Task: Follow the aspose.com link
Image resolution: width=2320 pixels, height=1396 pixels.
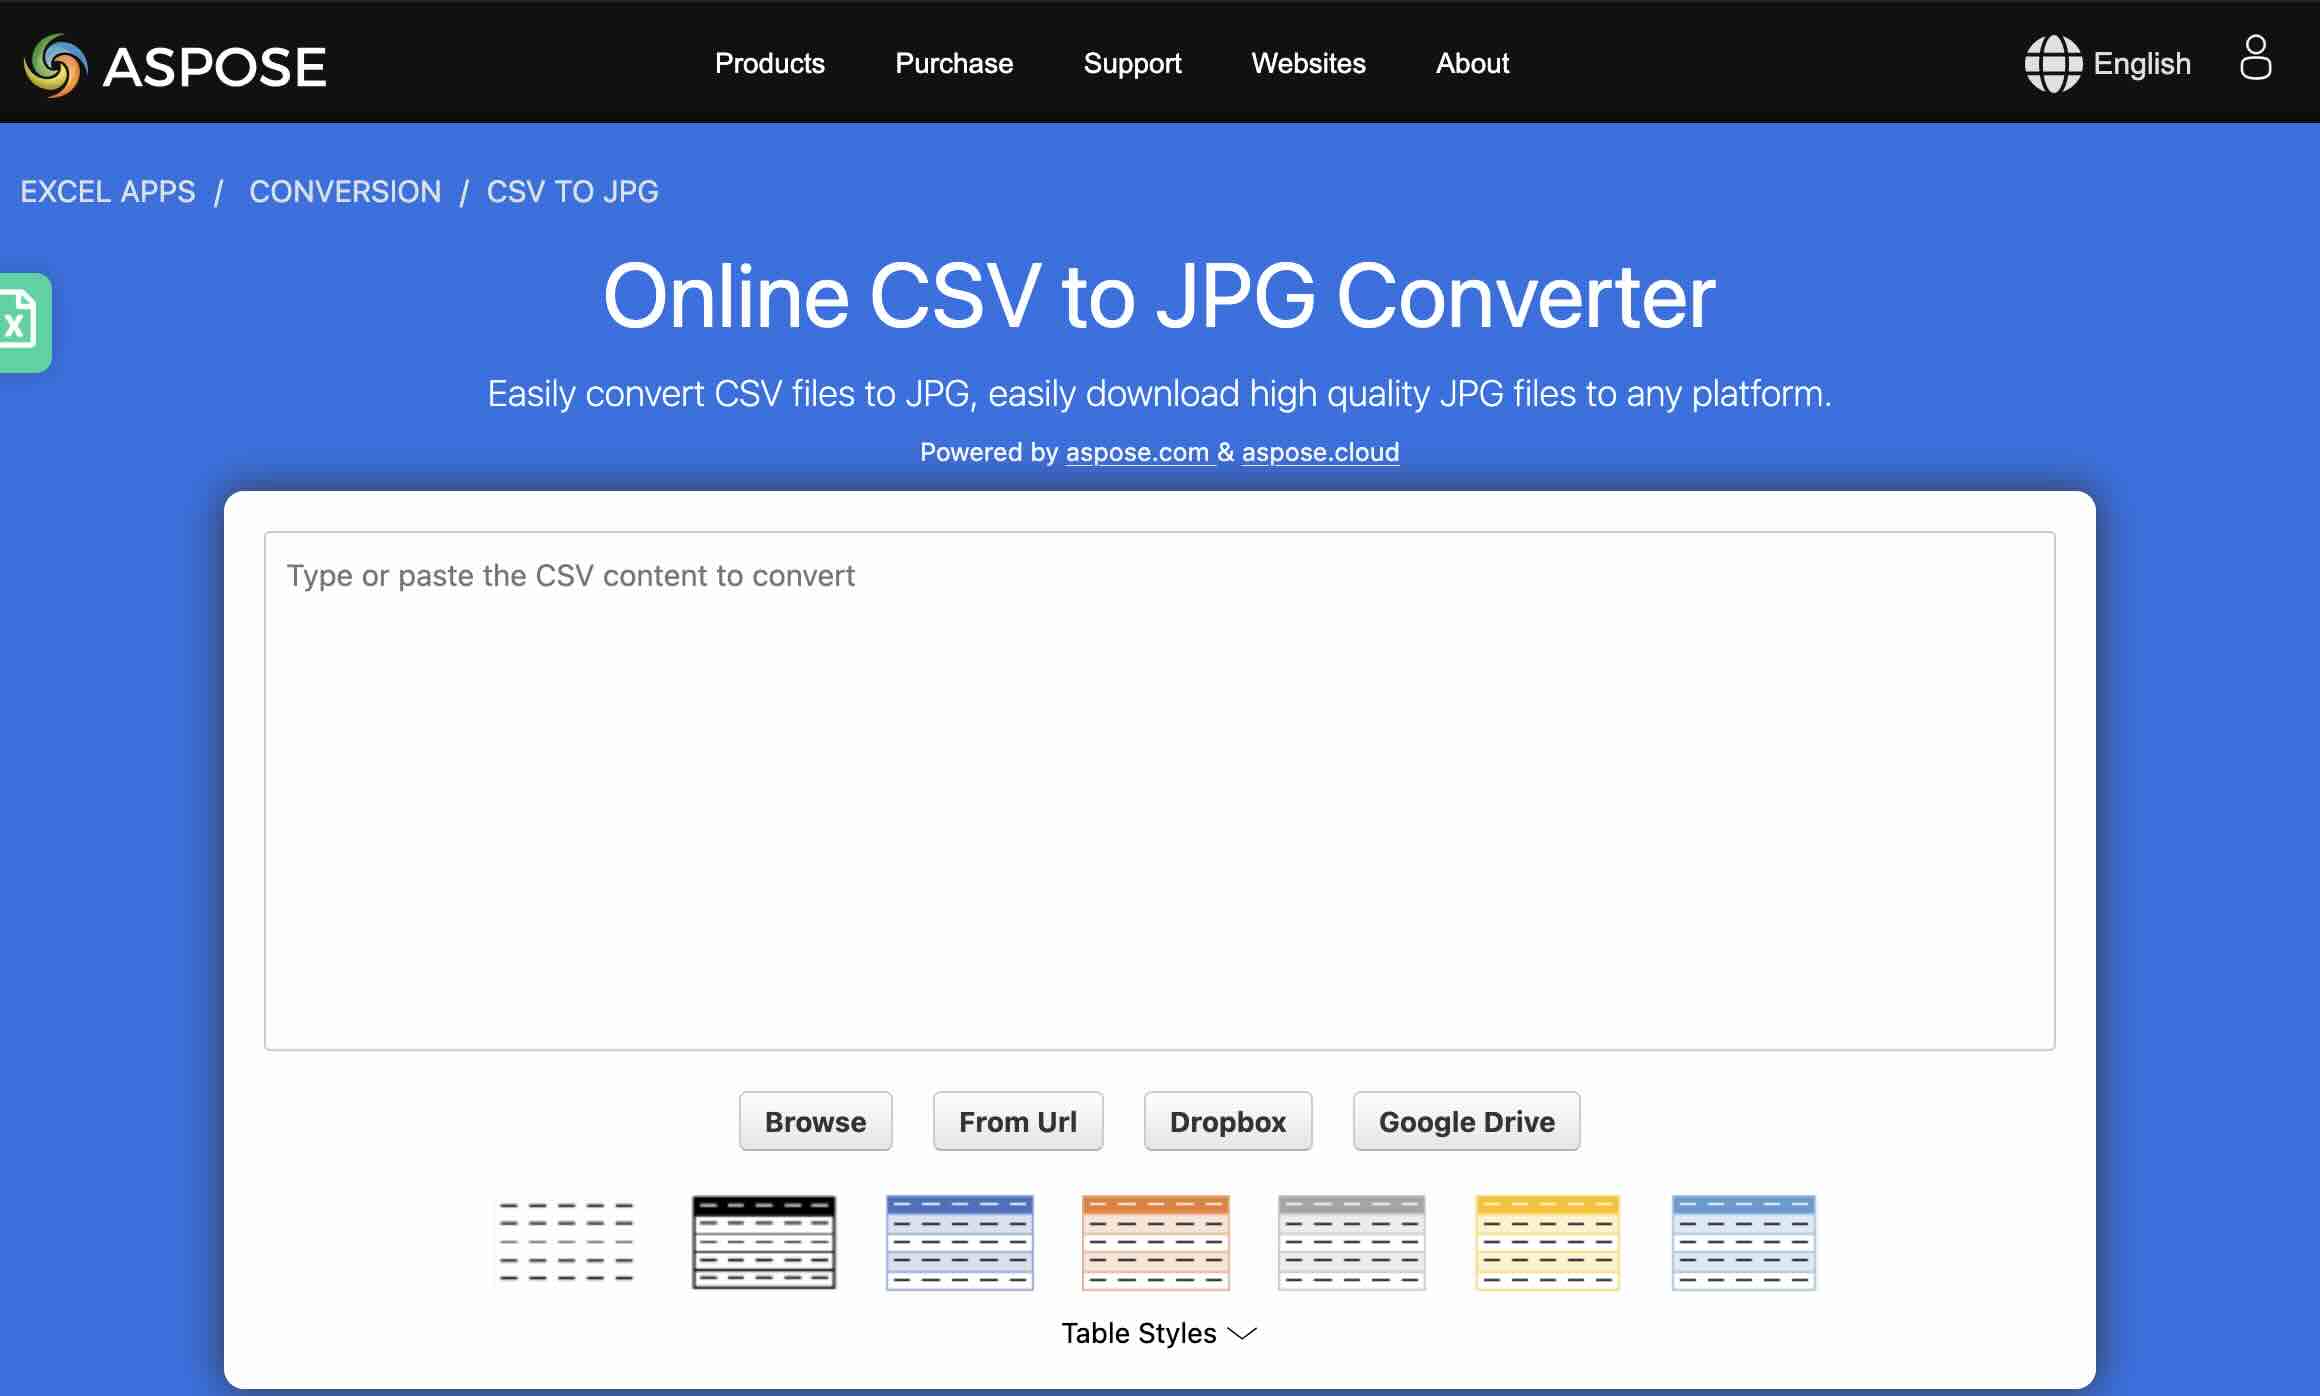Action: (x=1138, y=452)
